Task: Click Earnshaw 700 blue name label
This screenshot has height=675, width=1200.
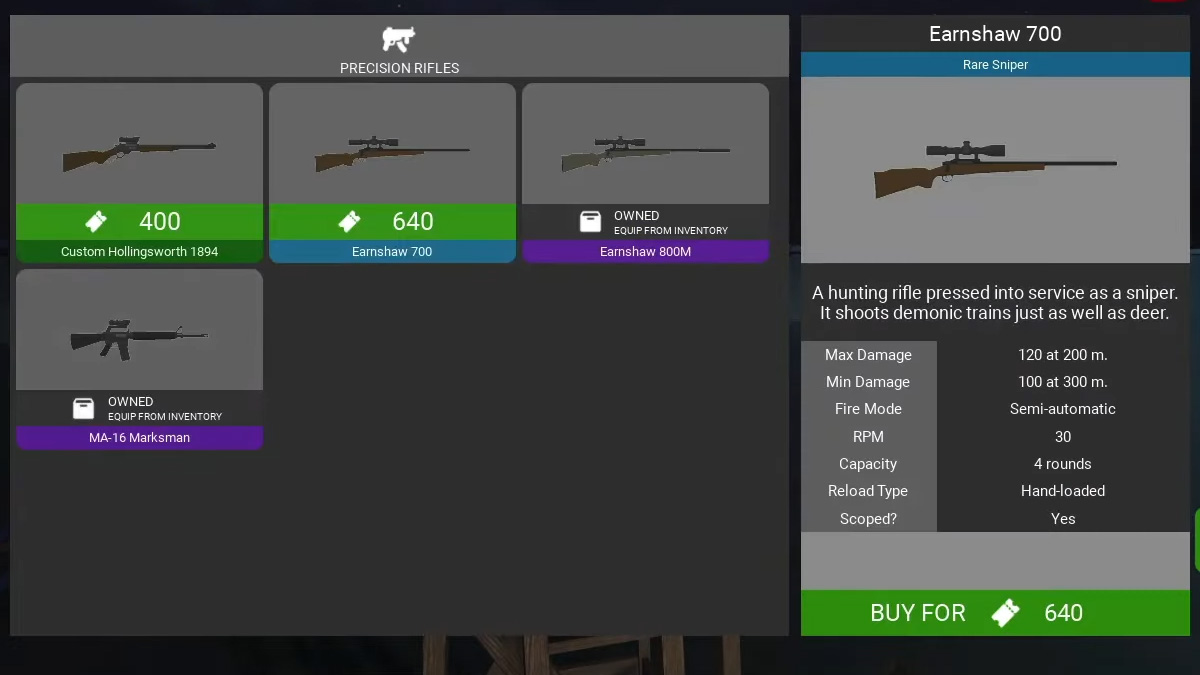Action: (x=392, y=252)
